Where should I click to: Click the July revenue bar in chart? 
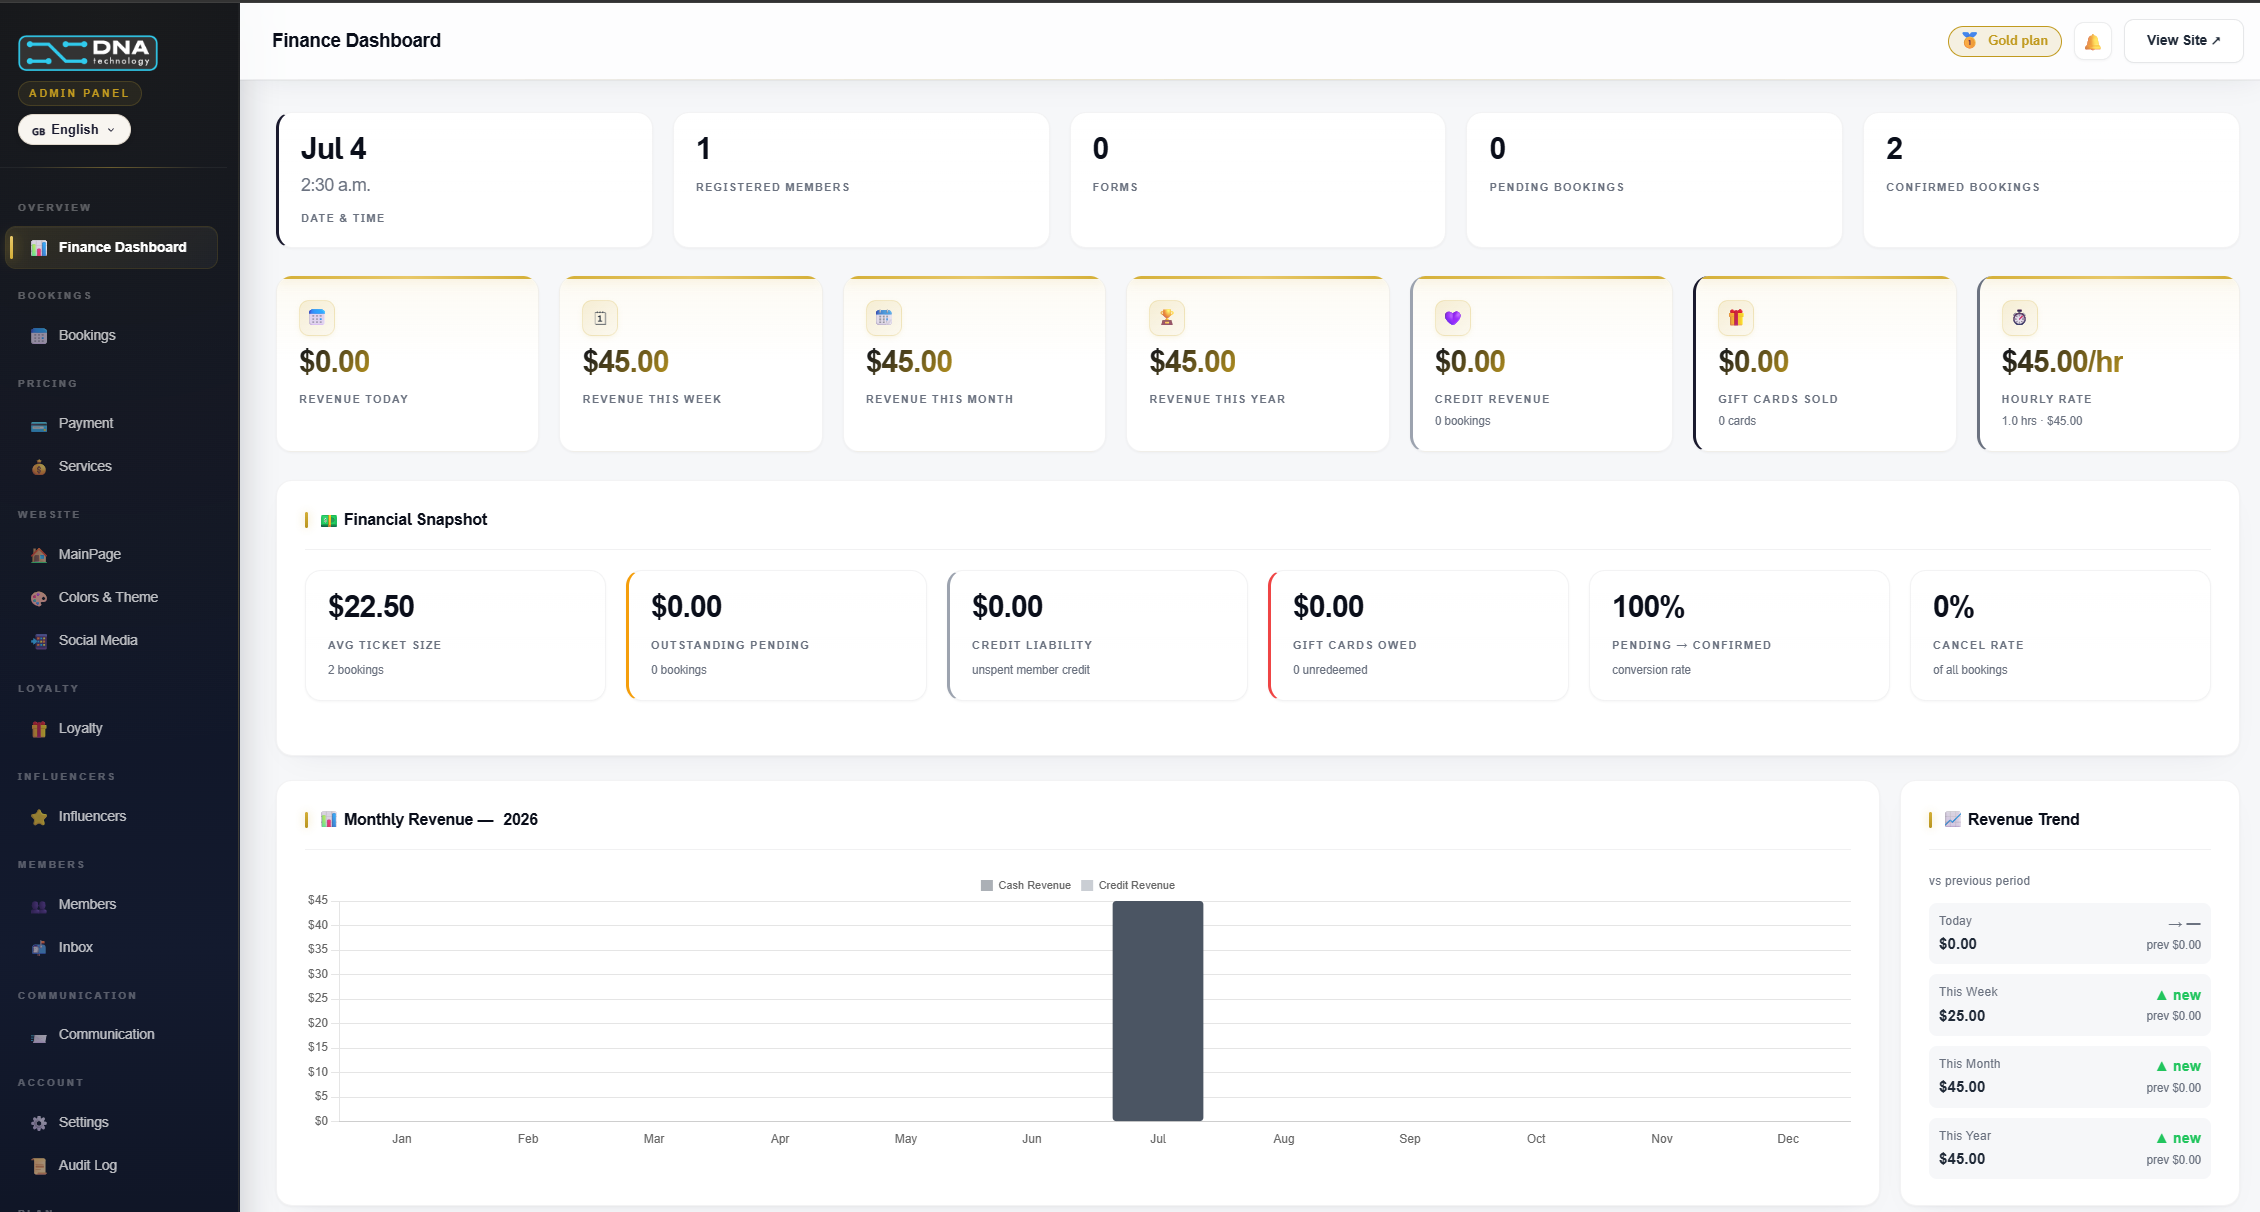1158,1011
